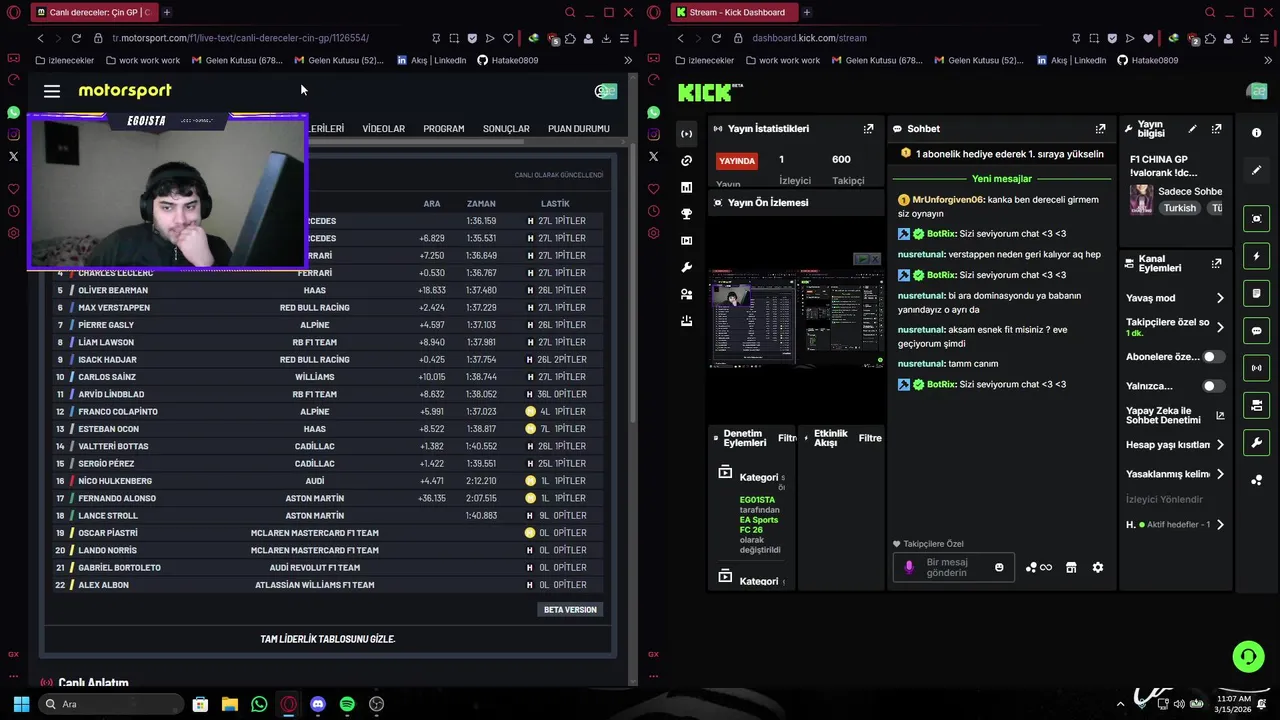
Task: Open Hatake0809 GitHub bookmark in Kick window
Action: click(x=1148, y=60)
